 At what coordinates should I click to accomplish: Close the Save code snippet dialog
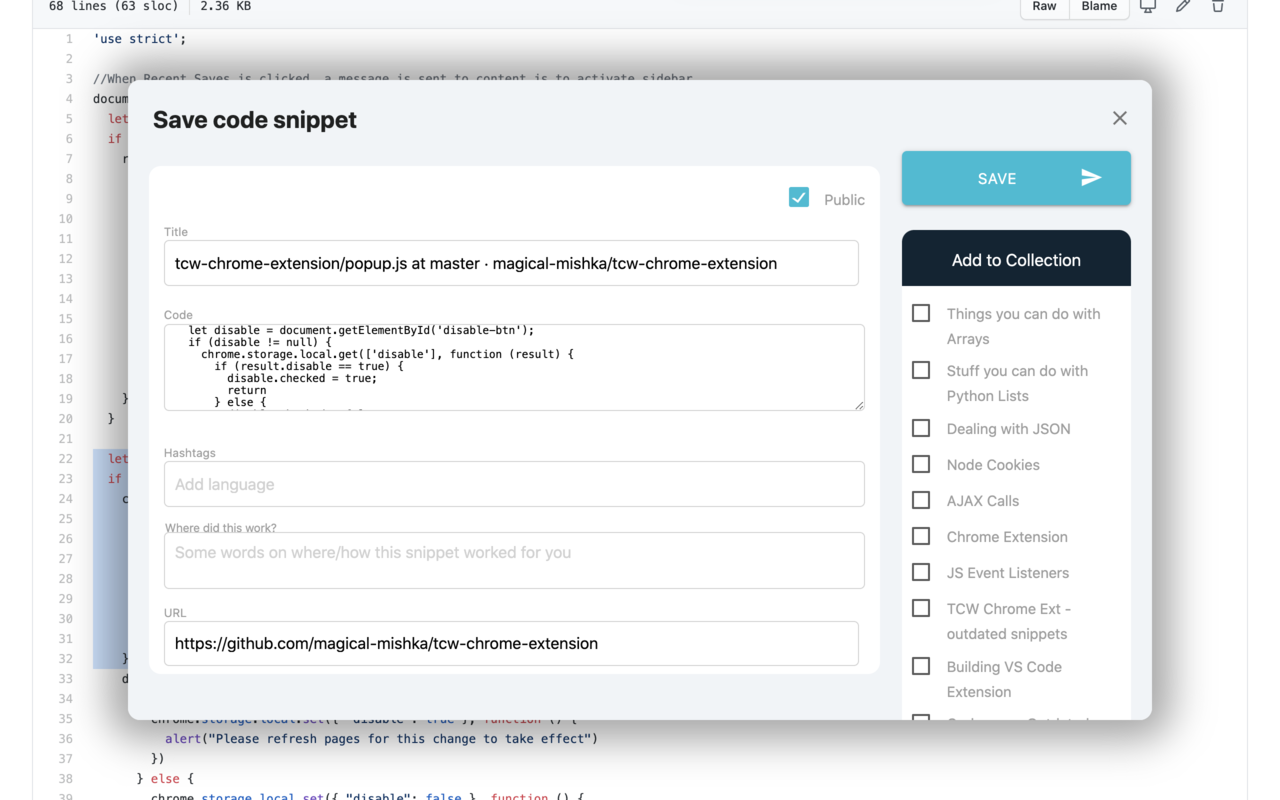coord(1119,118)
